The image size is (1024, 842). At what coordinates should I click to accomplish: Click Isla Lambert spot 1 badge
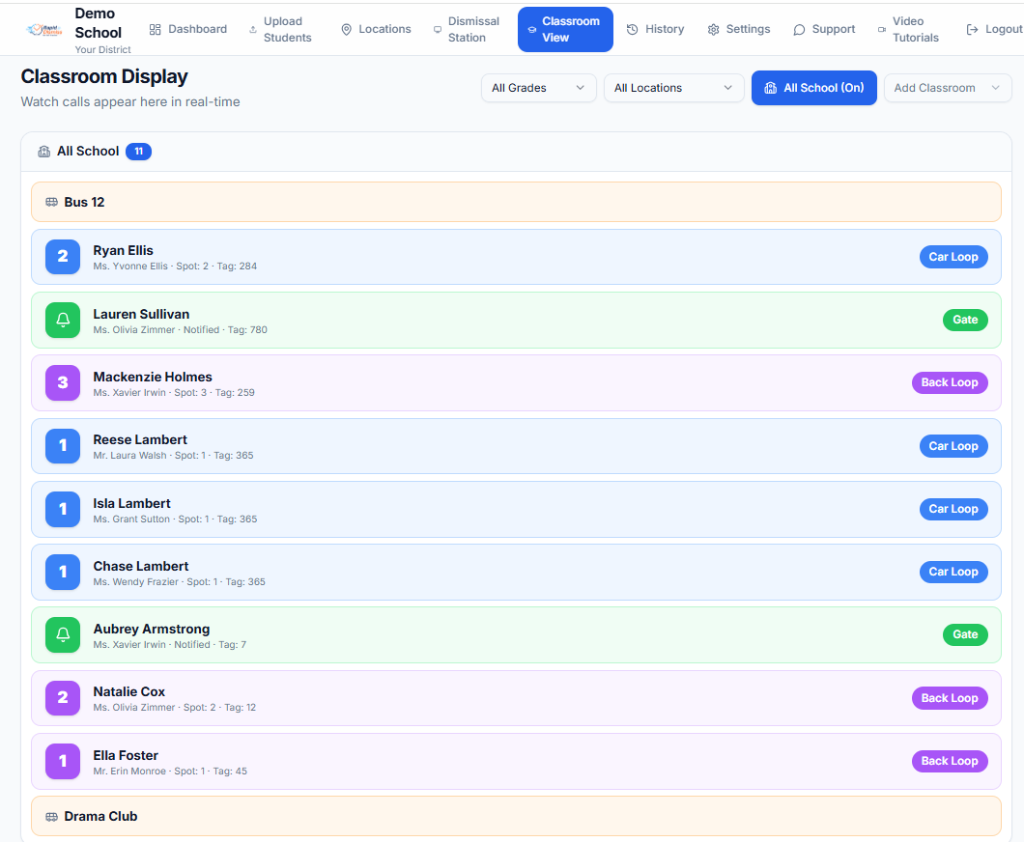63,510
